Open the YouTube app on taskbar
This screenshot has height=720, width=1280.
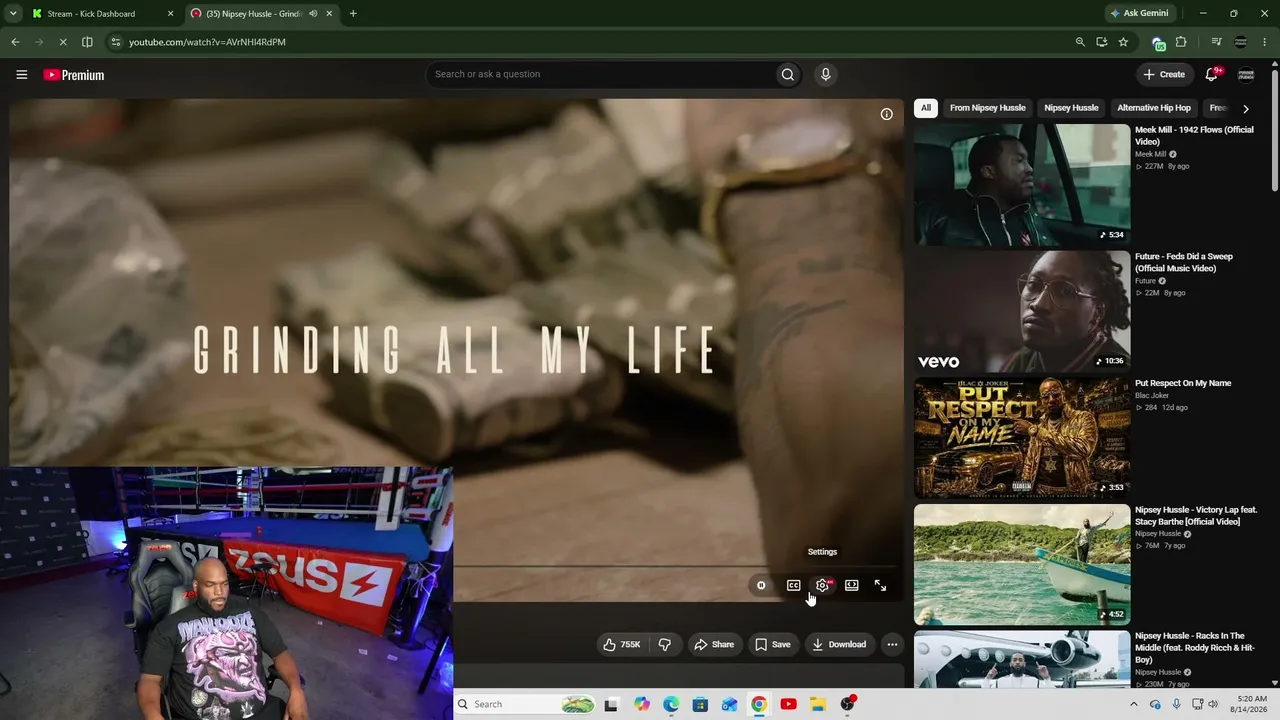788,704
